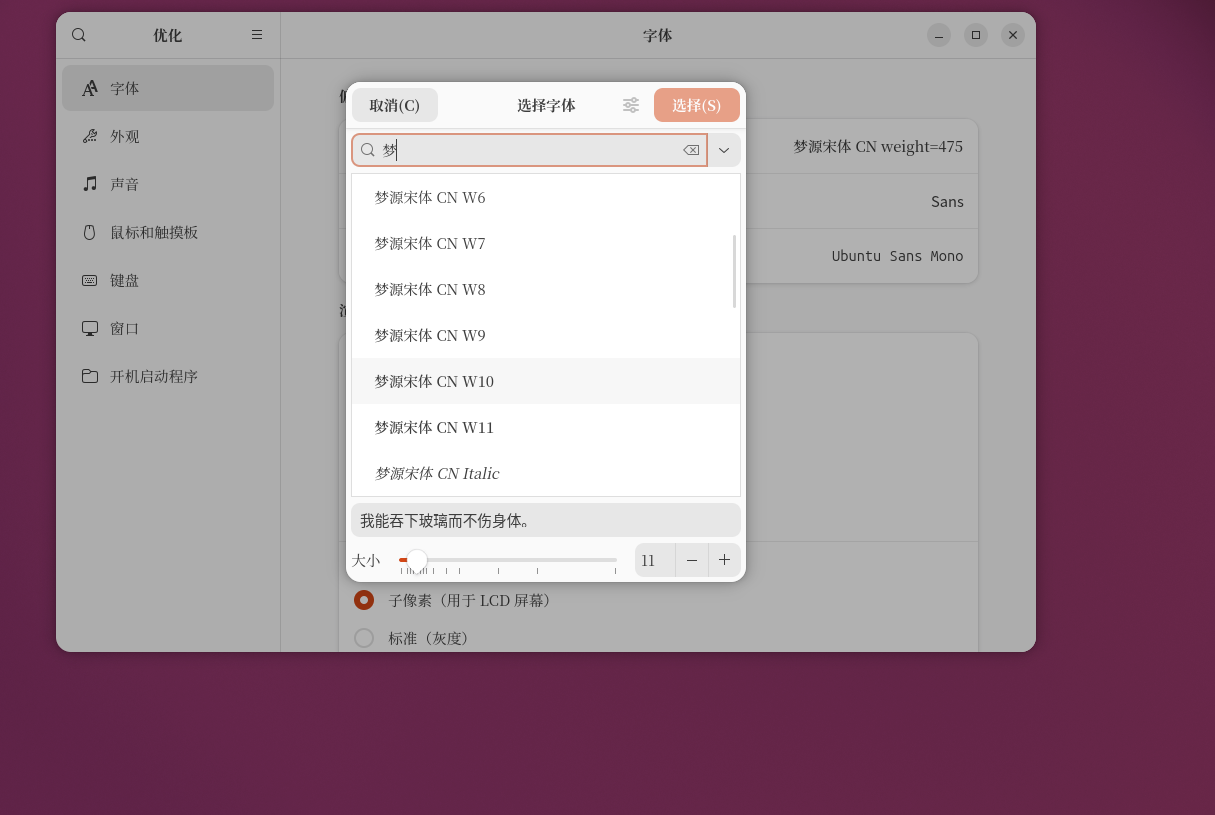Click the font list scrollbar

tap(734, 271)
